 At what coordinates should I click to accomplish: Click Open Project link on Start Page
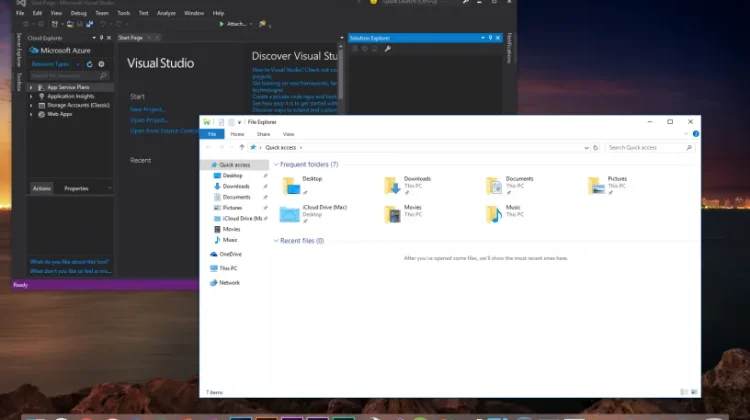coord(149,120)
